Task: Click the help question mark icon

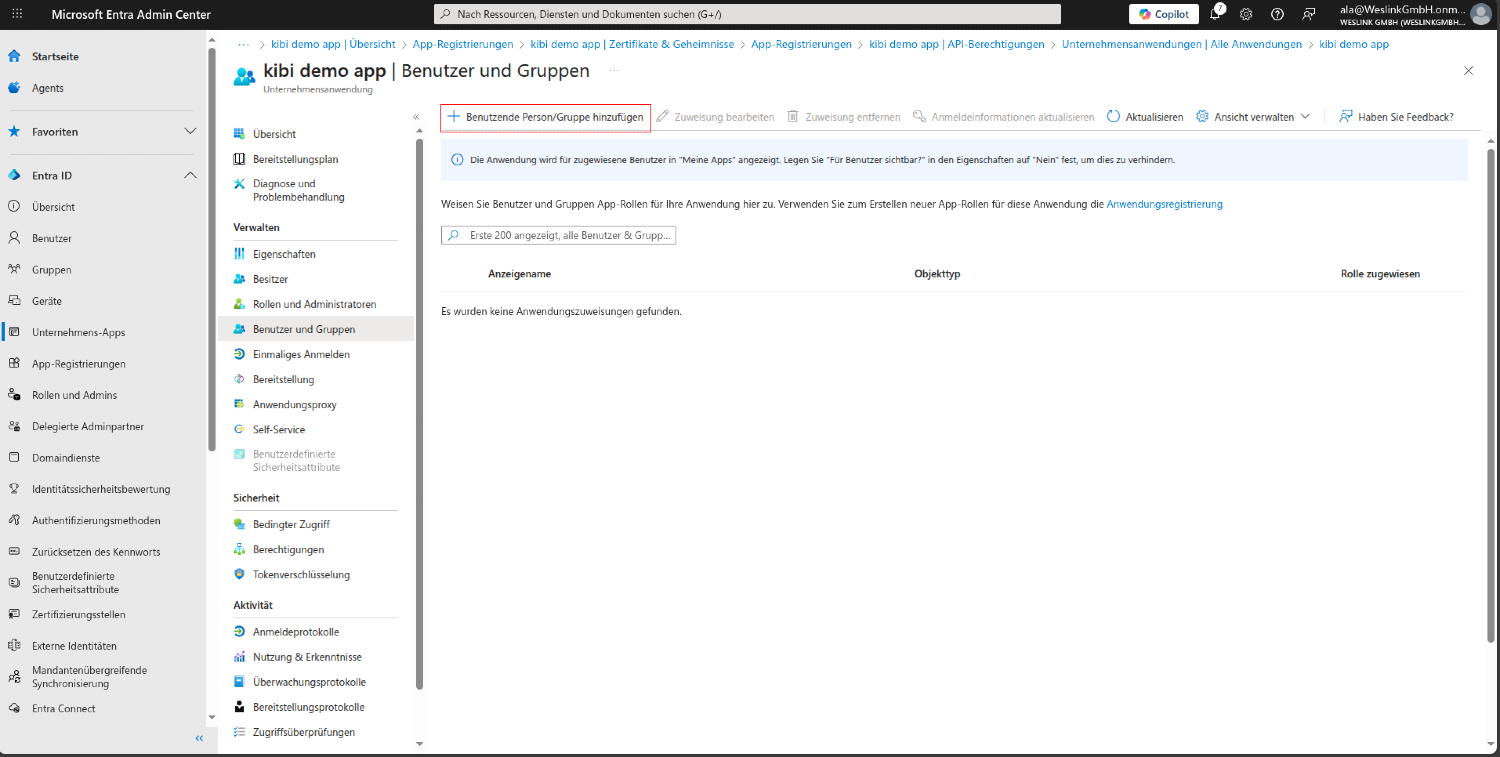Action: tap(1277, 14)
